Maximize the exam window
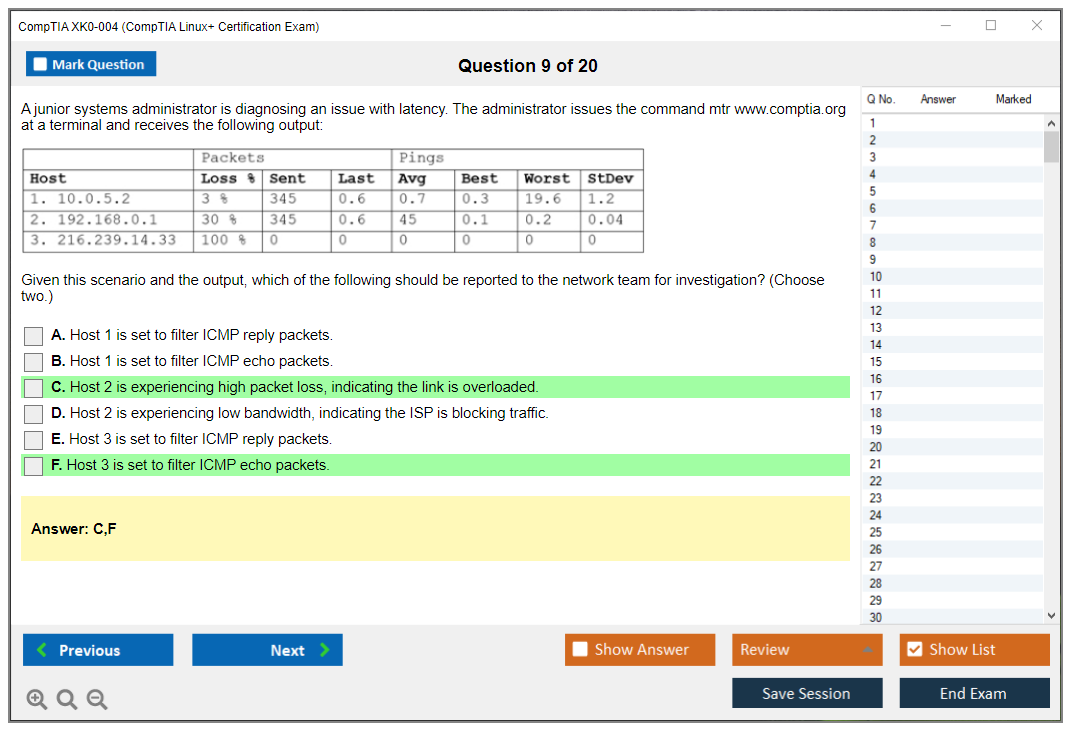Screen dimensions: 1075x735 coord(991,26)
